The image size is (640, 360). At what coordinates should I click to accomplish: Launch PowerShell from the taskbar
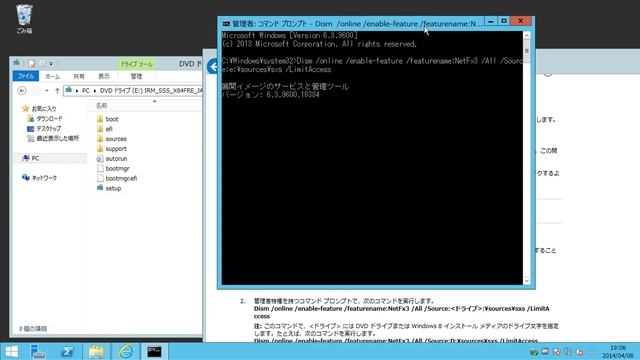(x=67, y=351)
